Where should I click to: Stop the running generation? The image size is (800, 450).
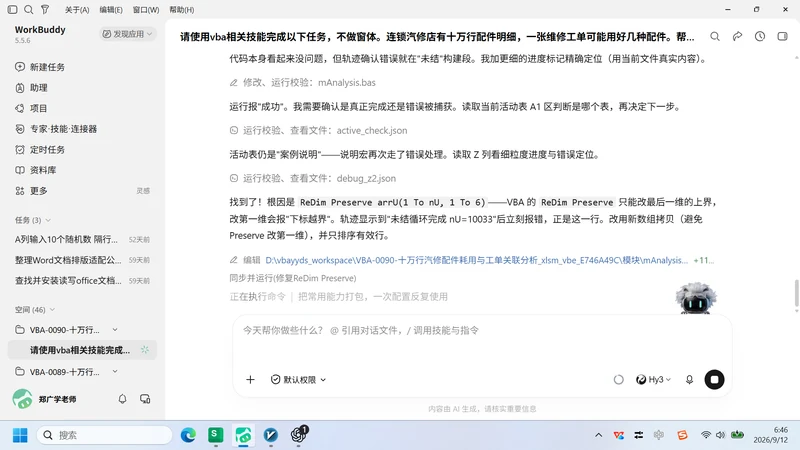(714, 380)
